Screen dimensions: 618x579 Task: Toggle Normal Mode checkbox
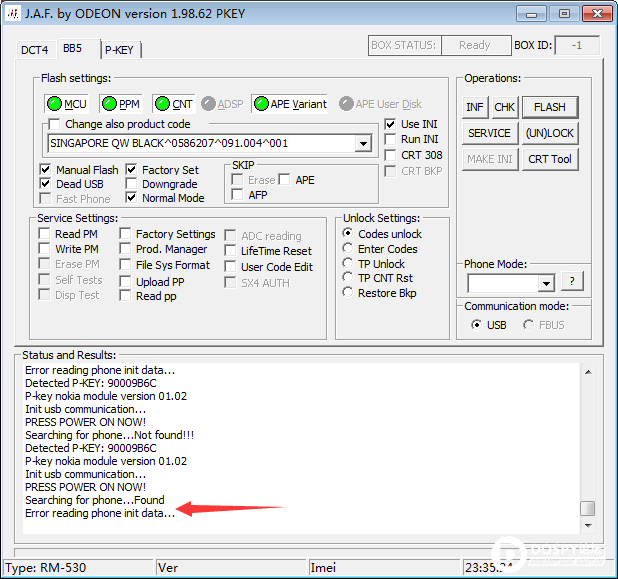(131, 197)
